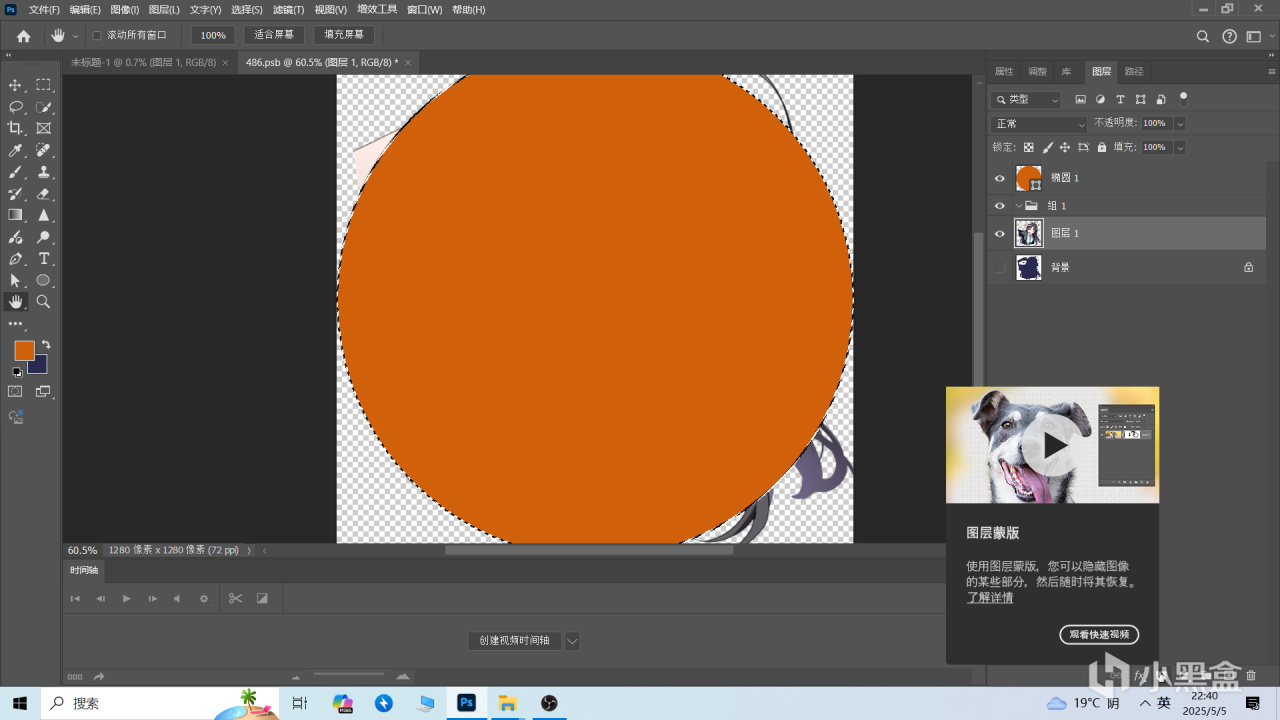Select the Pen tool

pyautogui.click(x=15, y=259)
